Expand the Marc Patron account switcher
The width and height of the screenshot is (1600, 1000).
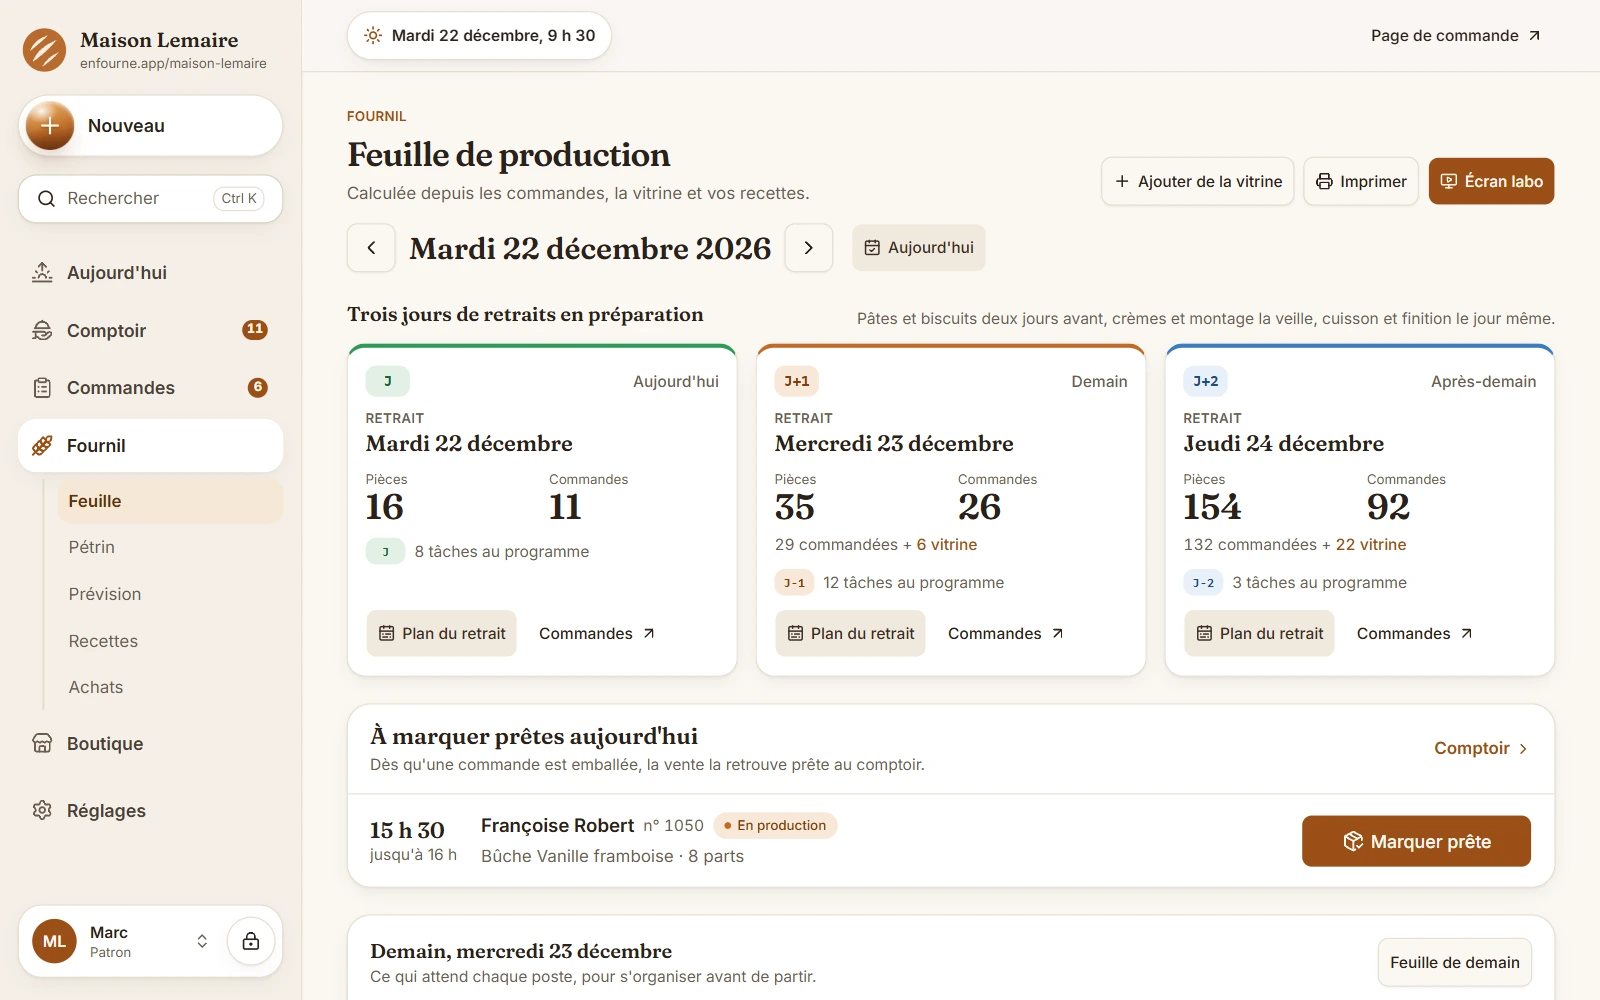123,941
